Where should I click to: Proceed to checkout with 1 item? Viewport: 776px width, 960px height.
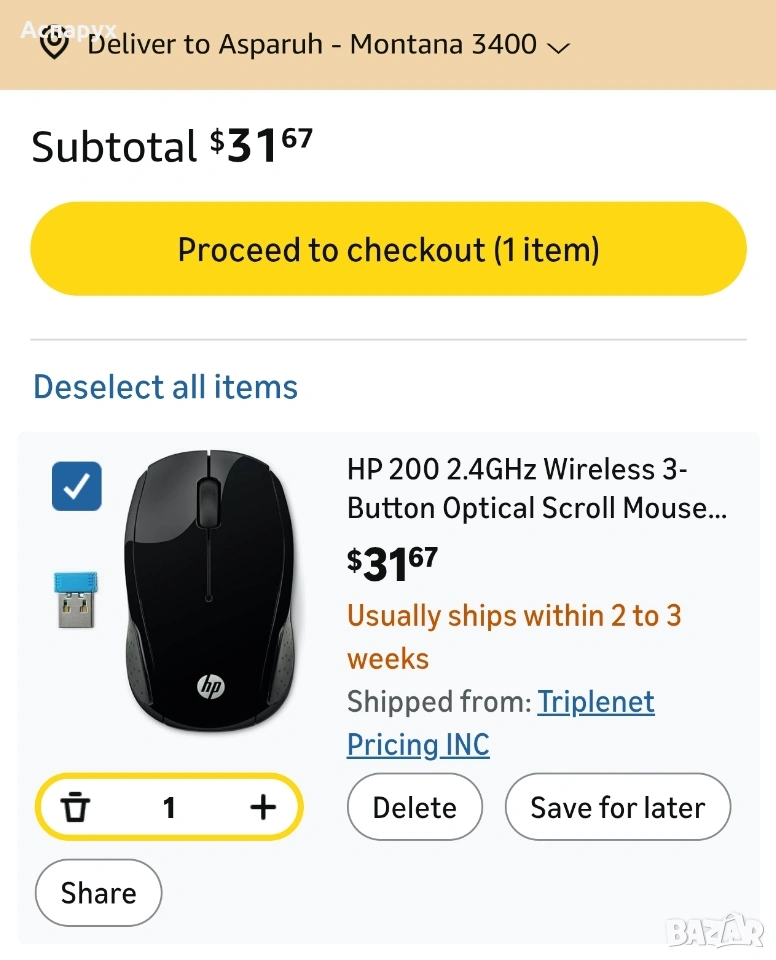(x=388, y=249)
